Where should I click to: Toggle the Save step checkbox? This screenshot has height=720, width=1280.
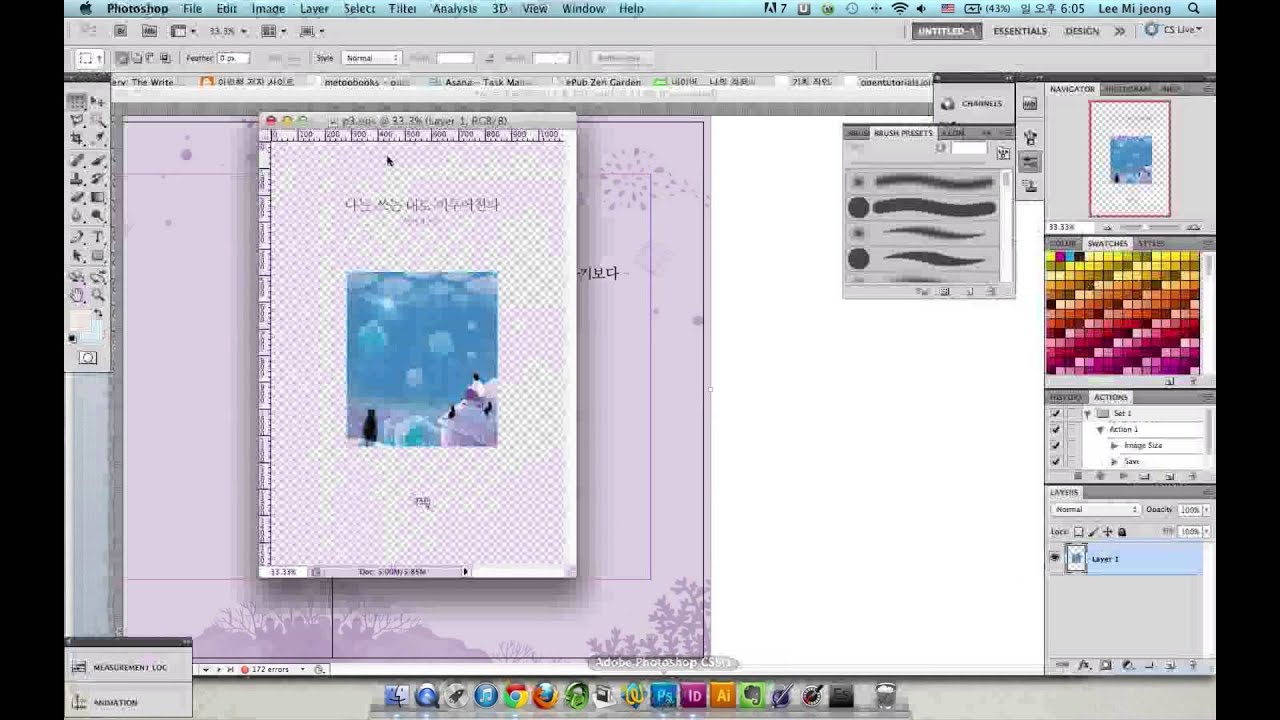1055,461
